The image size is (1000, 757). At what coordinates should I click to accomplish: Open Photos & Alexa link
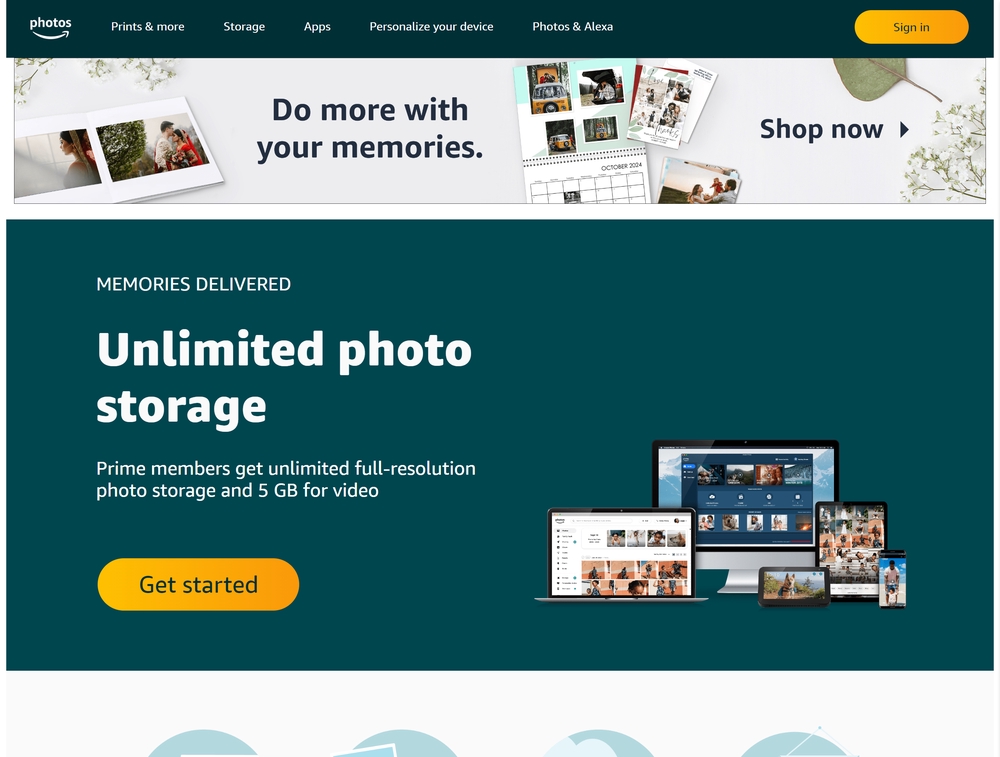[572, 27]
